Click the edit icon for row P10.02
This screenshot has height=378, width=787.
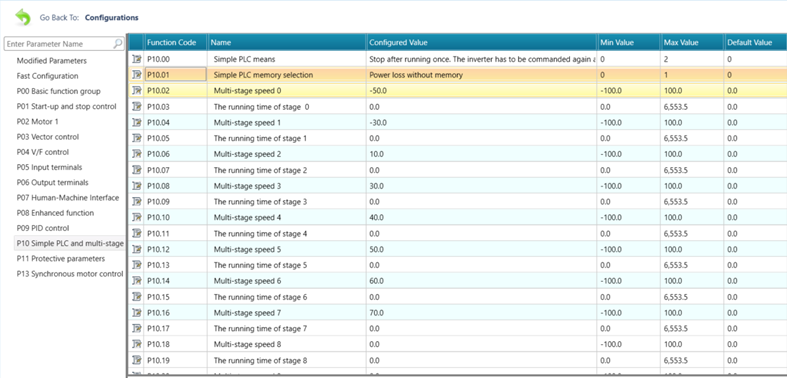point(137,91)
